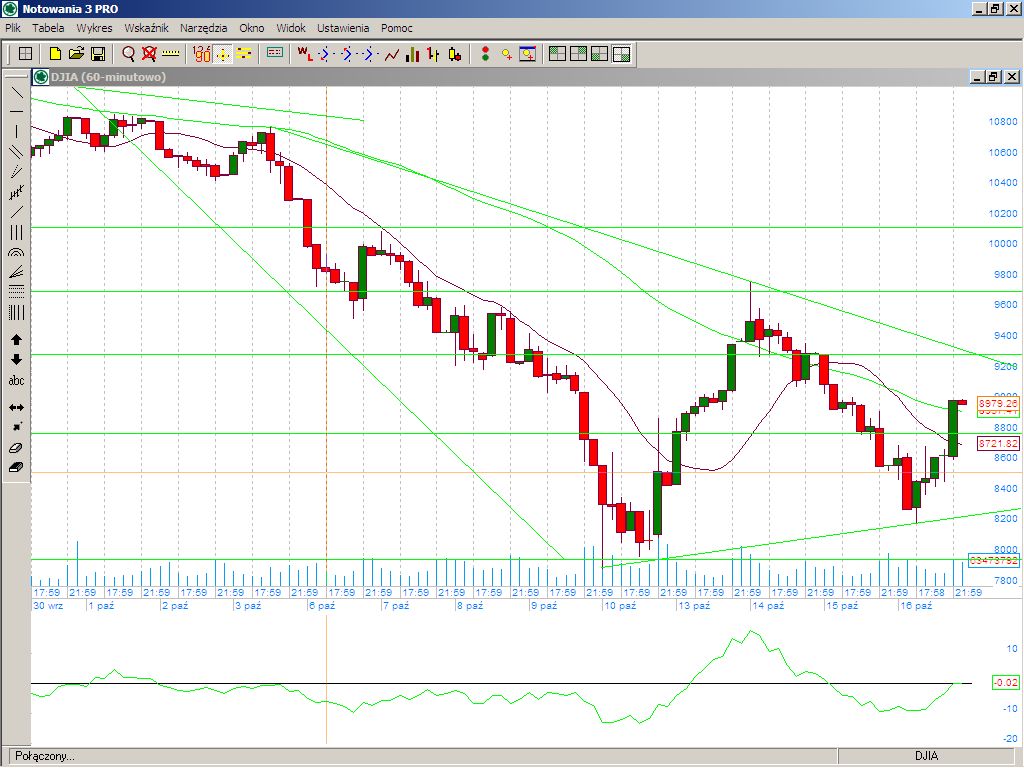Image resolution: width=1024 pixels, height=768 pixels.
Task: Create a new document with yellow page icon
Action: 56,54
